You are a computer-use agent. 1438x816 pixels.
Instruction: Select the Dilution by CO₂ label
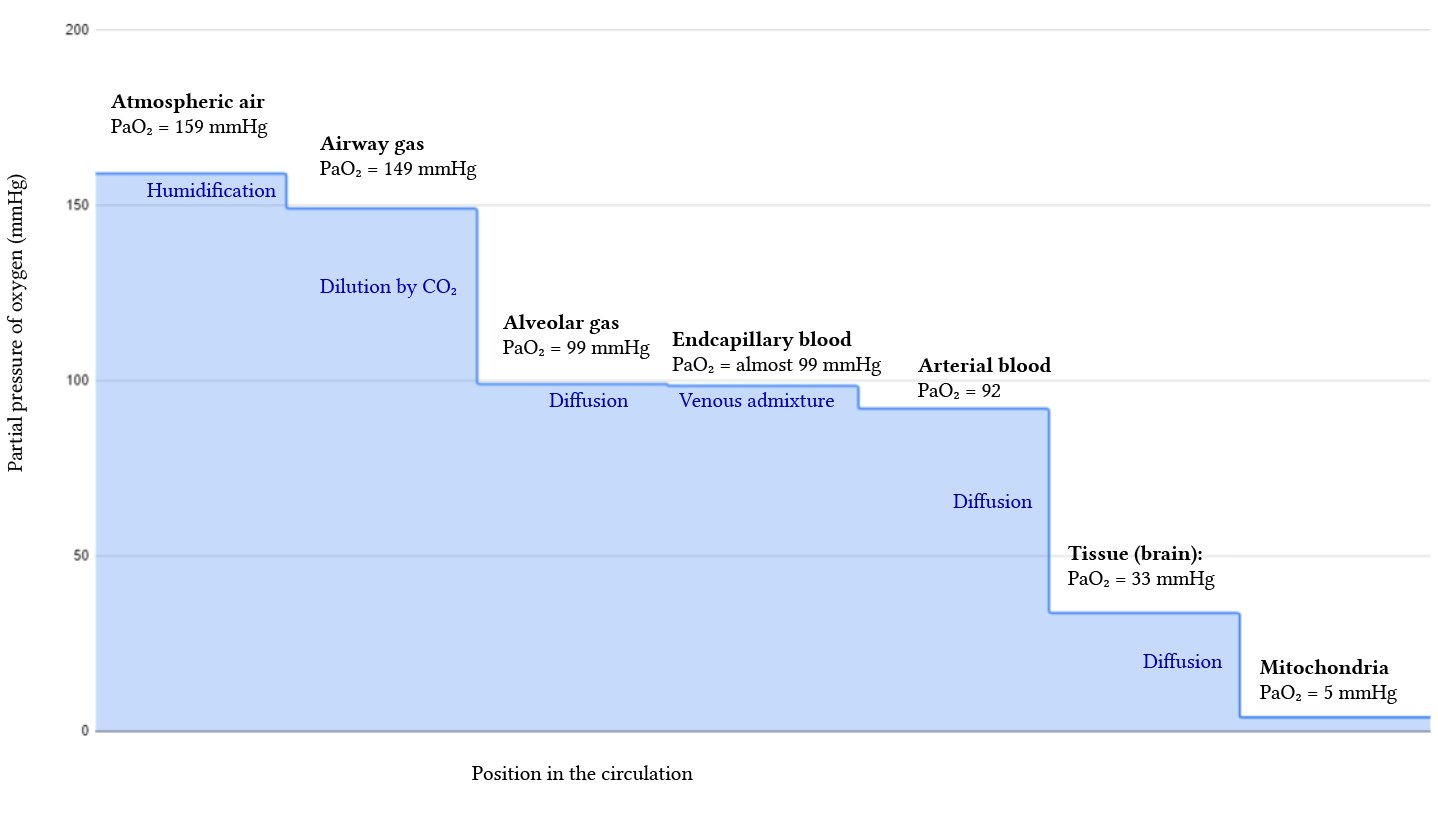point(388,287)
